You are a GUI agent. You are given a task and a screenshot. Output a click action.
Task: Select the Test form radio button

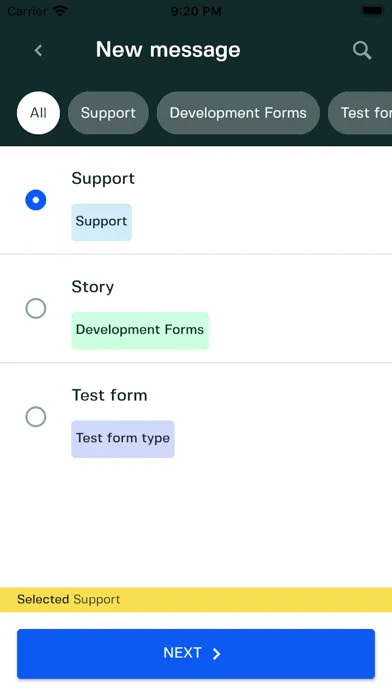(x=36, y=416)
